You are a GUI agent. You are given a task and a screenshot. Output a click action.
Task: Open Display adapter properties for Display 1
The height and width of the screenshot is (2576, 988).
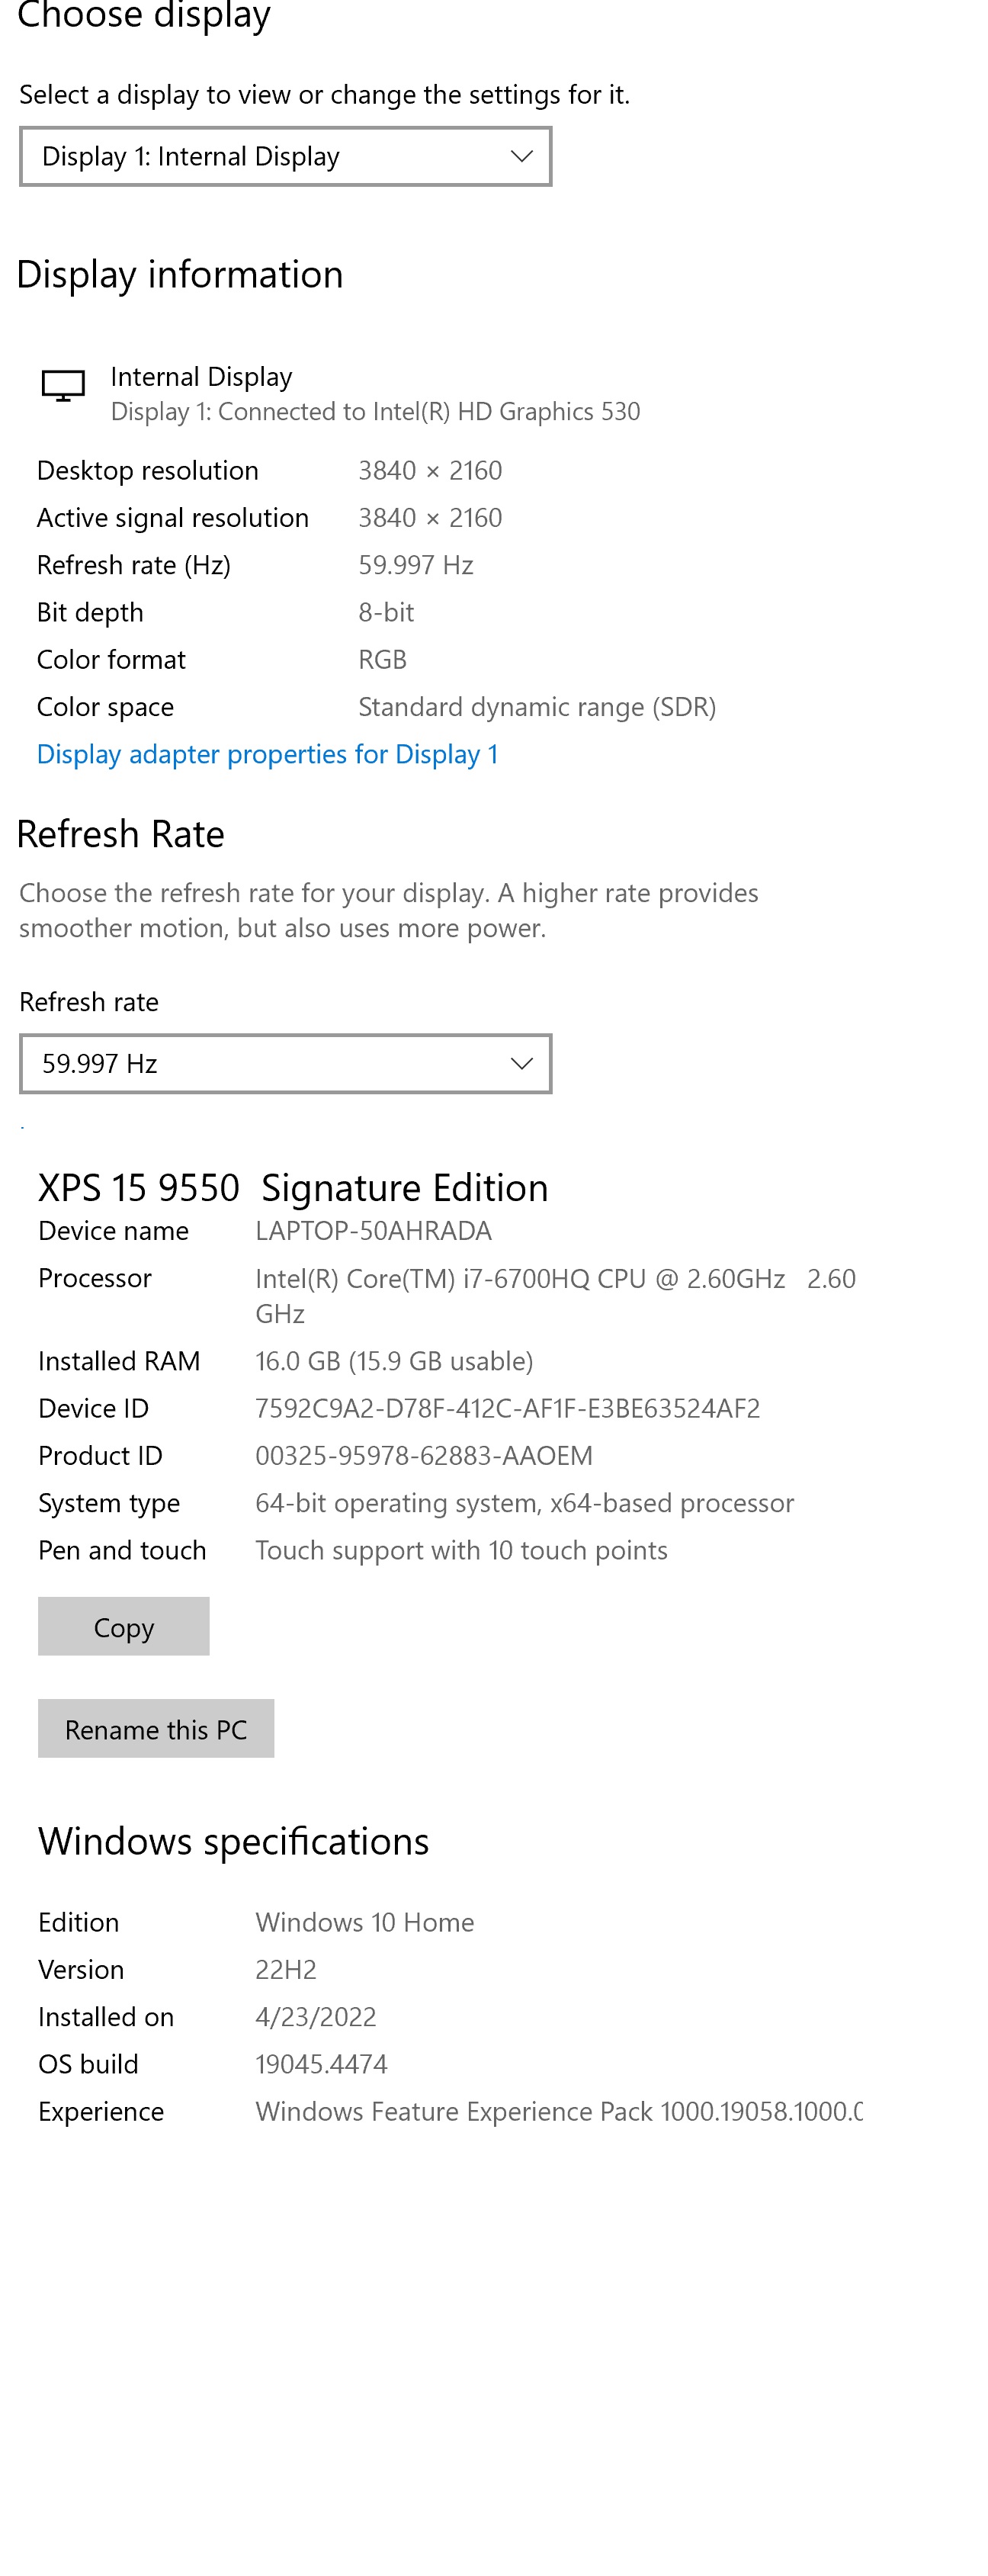267,755
